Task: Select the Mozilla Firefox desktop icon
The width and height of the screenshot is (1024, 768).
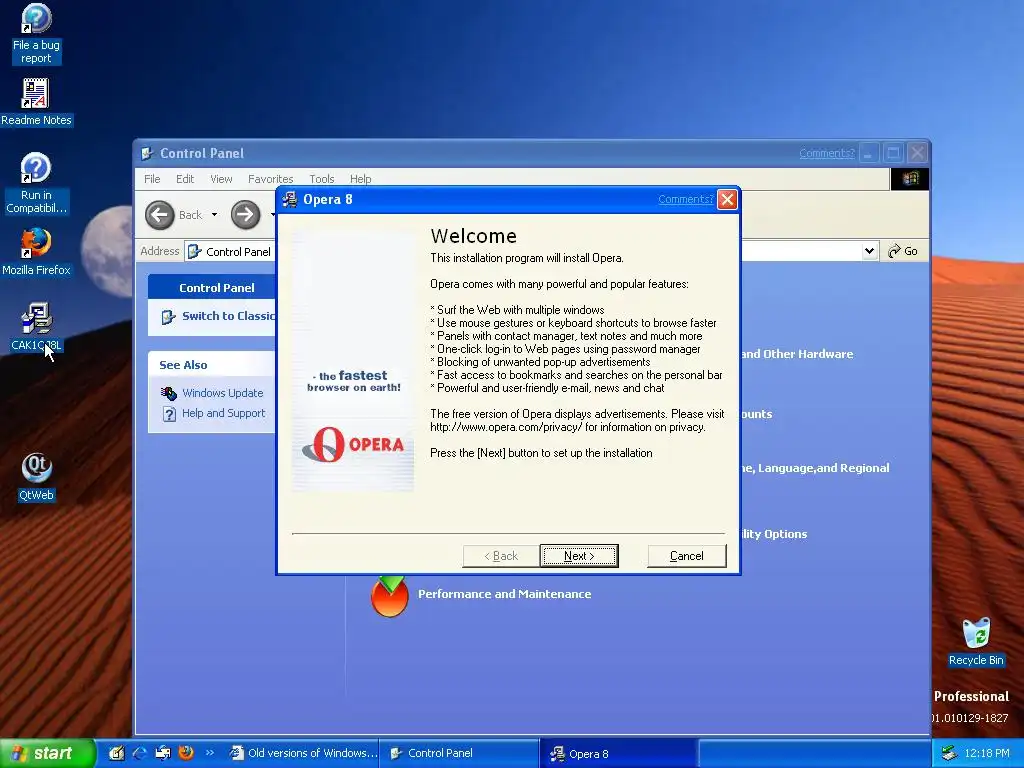Action: tap(36, 251)
